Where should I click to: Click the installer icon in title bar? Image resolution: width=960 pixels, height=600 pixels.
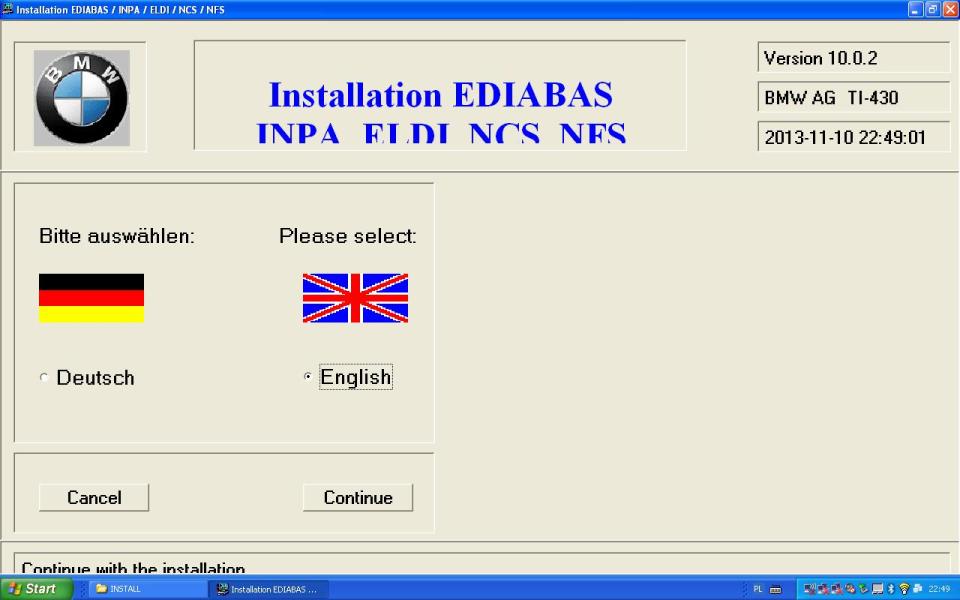[8, 9]
